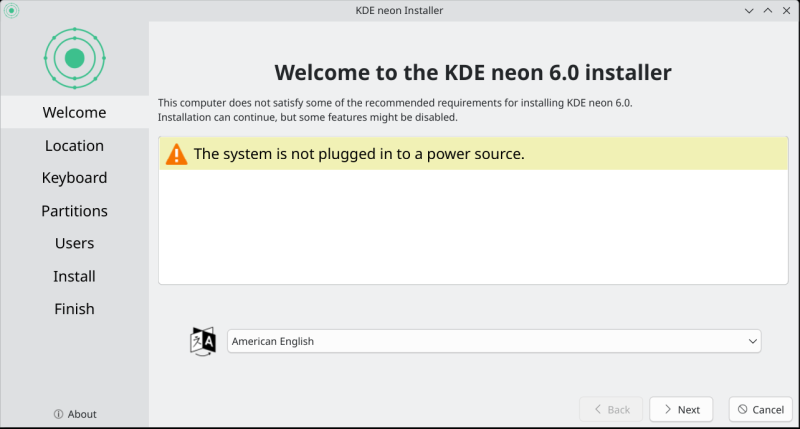
Task: Open the Keyboard step
Action: [x=74, y=178]
